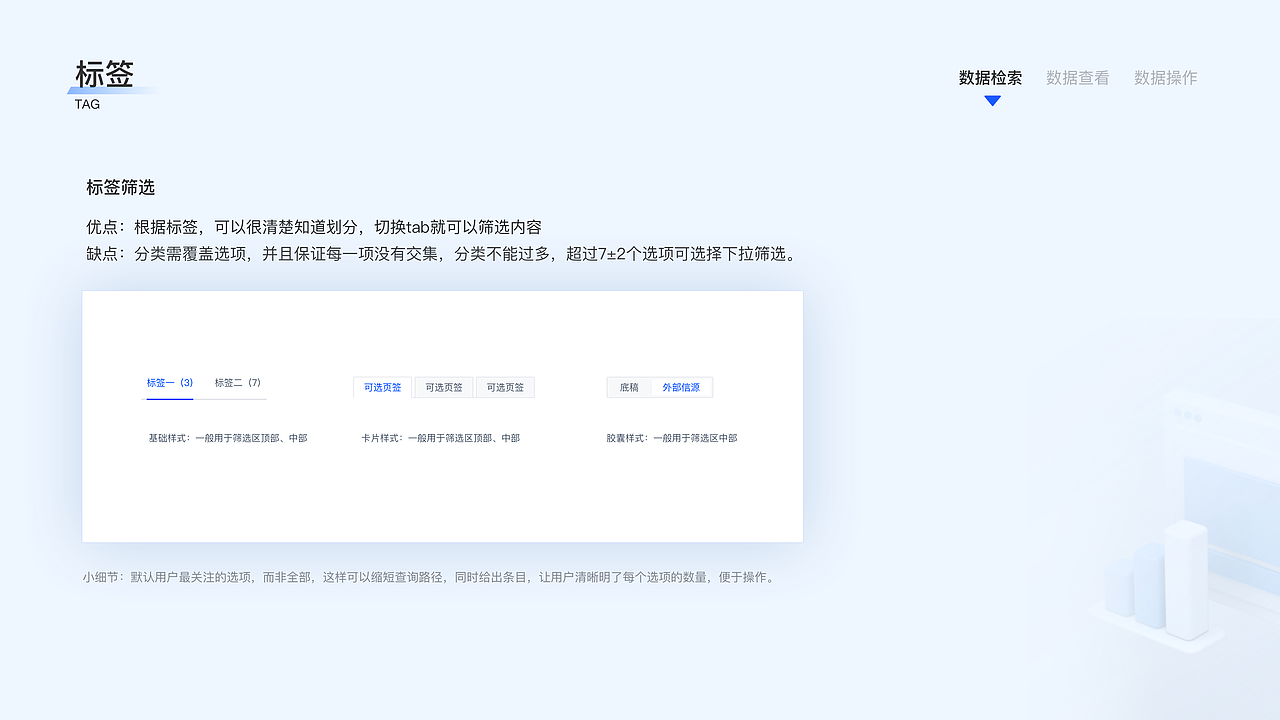Open the 数据操作 section

pyautogui.click(x=1165, y=78)
